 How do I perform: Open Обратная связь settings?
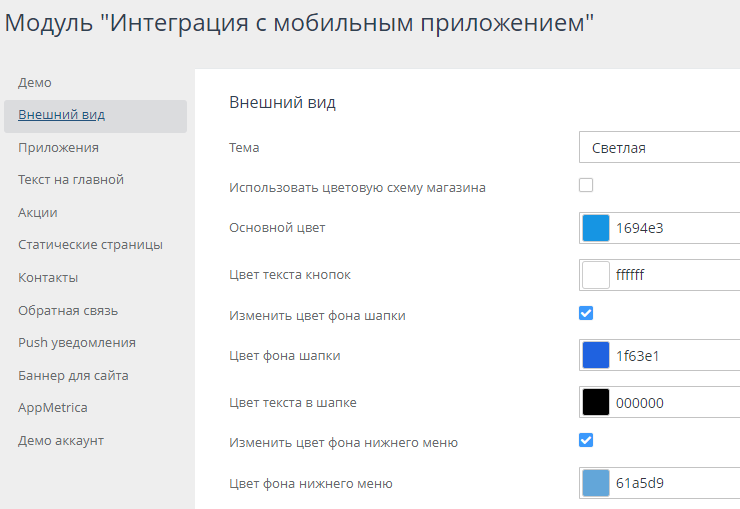[x=68, y=311]
